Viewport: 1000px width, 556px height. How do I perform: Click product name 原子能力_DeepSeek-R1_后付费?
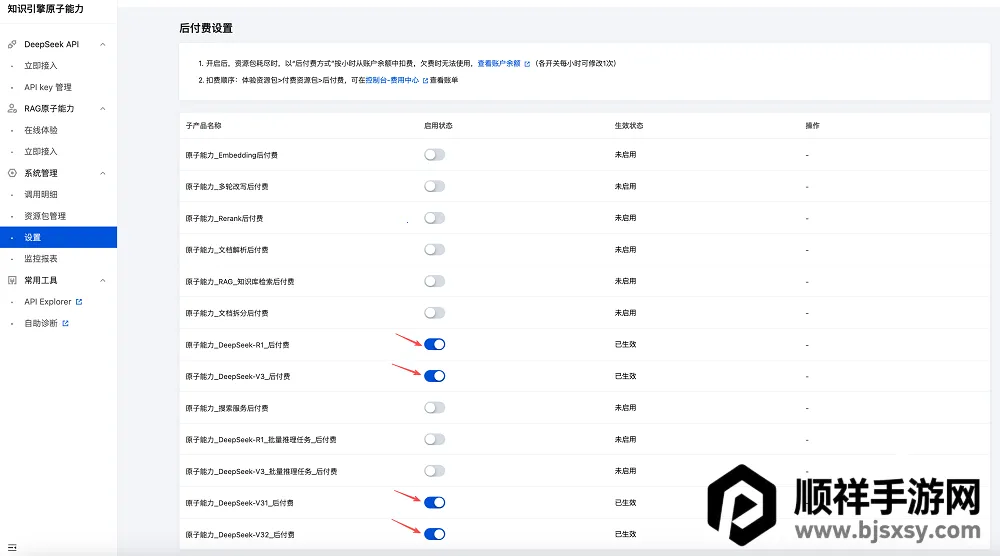tap(237, 345)
